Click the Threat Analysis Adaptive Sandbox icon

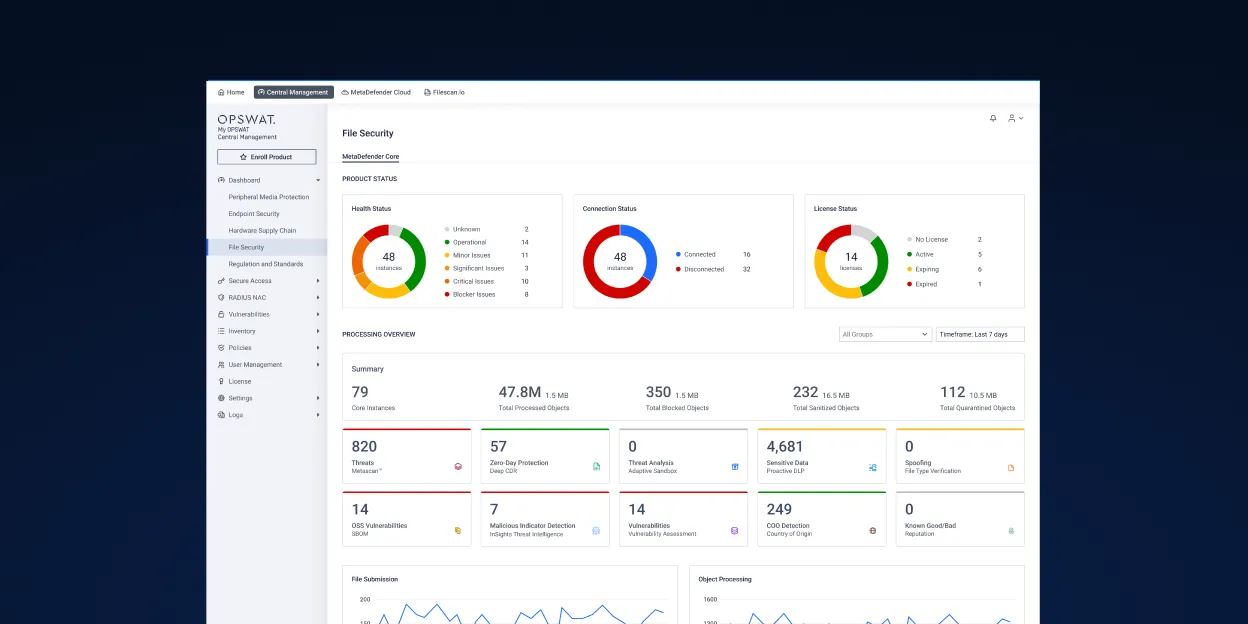735,467
